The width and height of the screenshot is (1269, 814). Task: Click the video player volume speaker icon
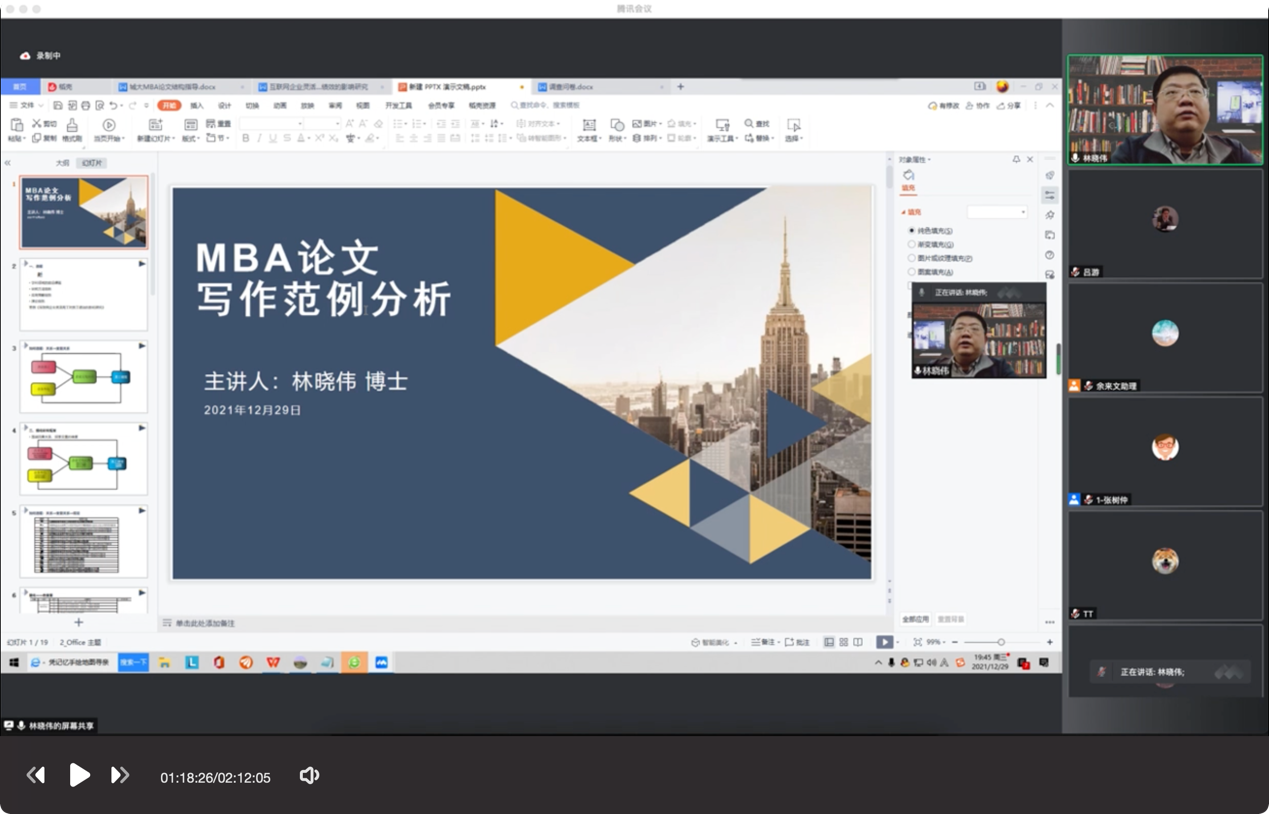point(309,776)
